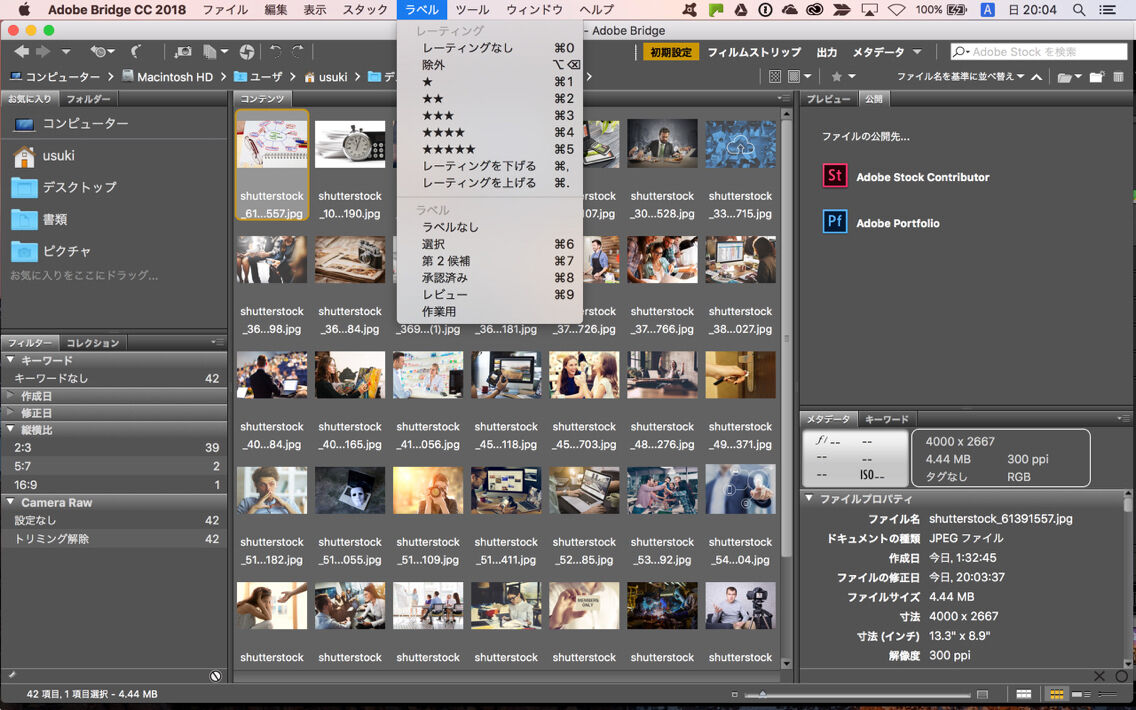Collapse the 縦横比 filter section
1136x710 pixels.
pyautogui.click(x=10, y=430)
